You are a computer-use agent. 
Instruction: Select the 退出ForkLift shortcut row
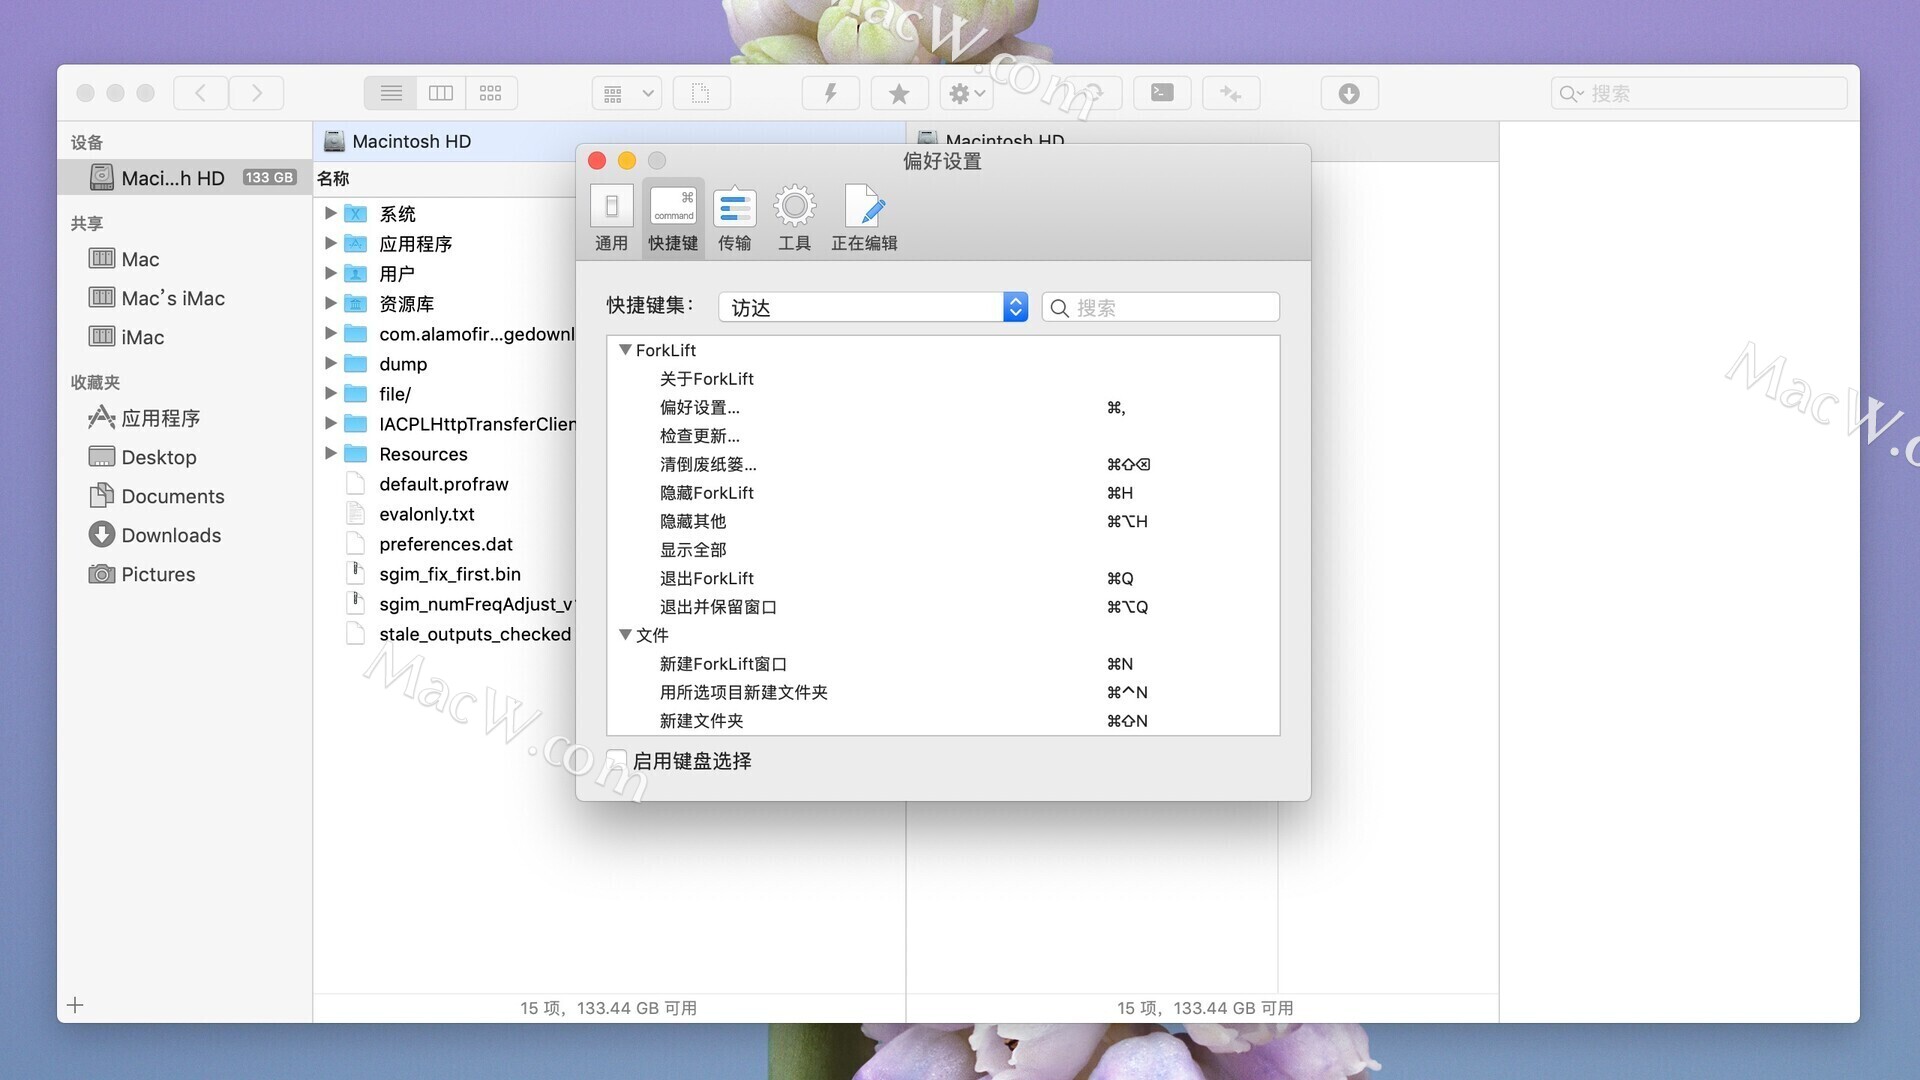click(943, 578)
